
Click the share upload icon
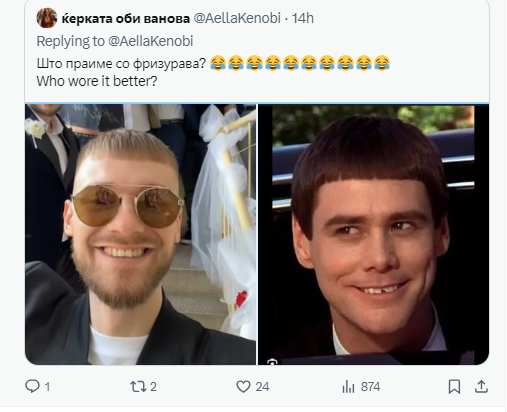(481, 387)
